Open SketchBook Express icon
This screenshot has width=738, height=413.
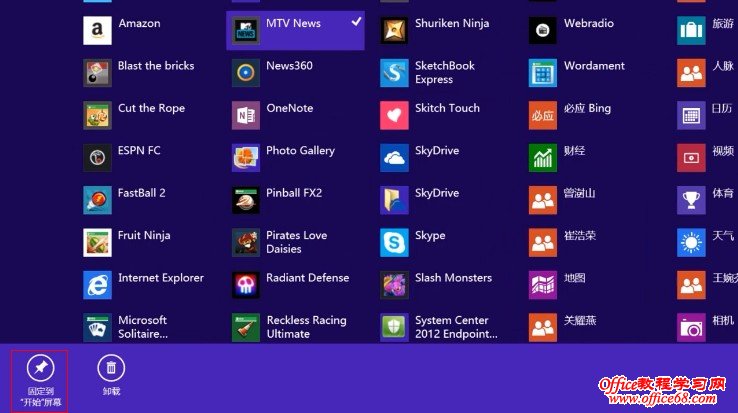(394, 73)
